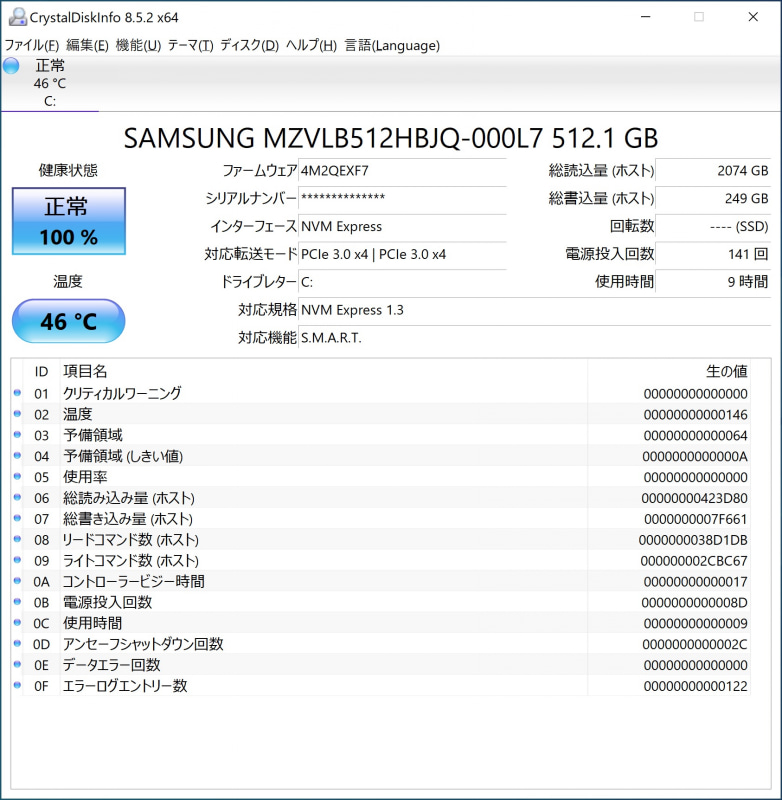Select the データエラー回数 row
The height and width of the screenshot is (800, 782).
pos(381,665)
